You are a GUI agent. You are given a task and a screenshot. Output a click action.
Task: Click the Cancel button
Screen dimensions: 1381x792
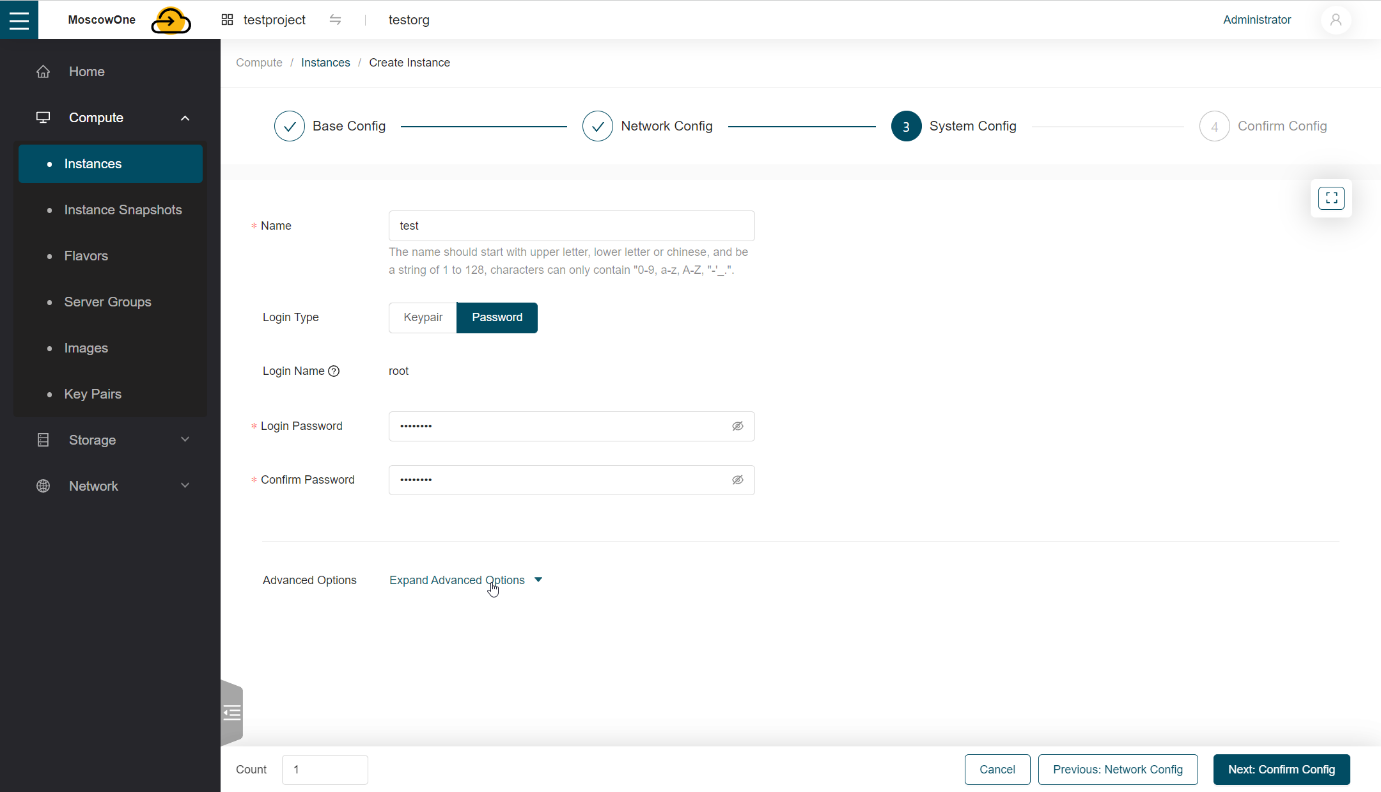click(997, 770)
